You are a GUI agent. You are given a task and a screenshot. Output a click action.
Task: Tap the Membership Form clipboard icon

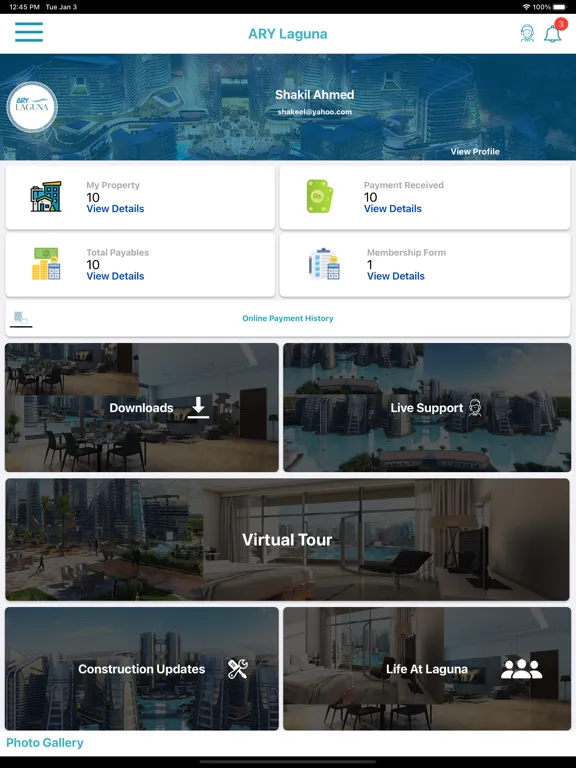[x=324, y=264]
